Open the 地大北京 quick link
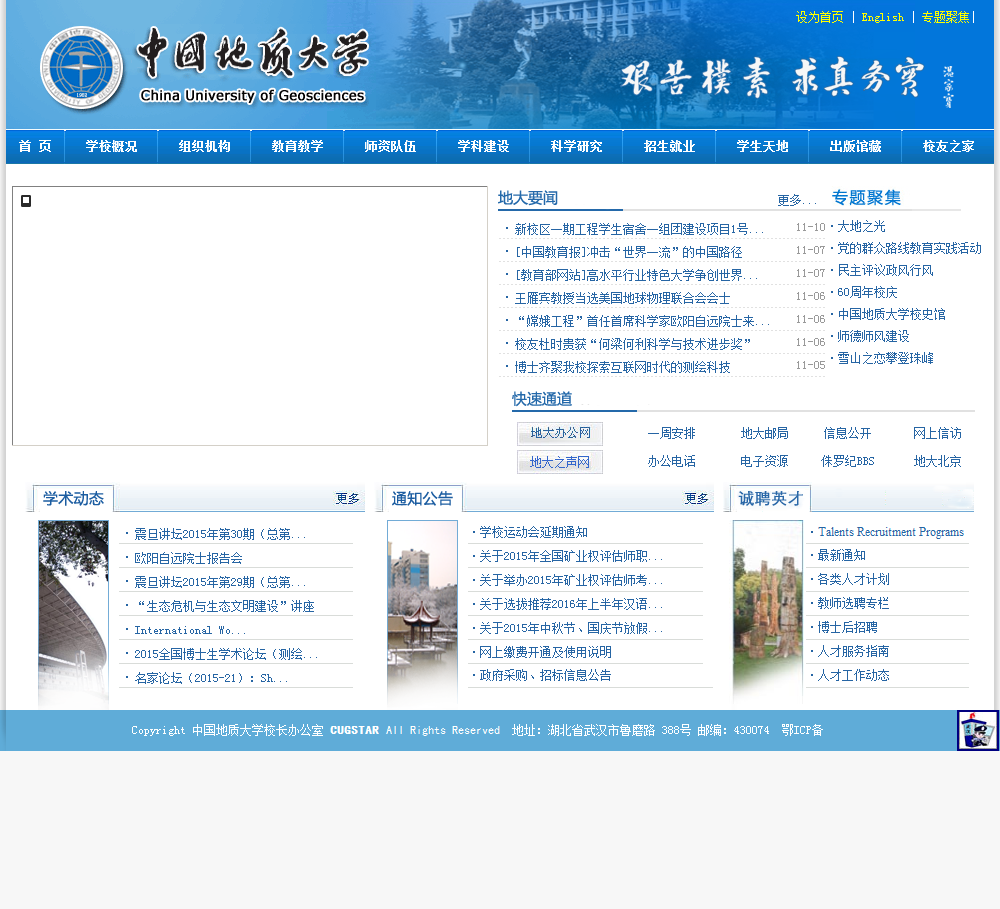 [937, 461]
